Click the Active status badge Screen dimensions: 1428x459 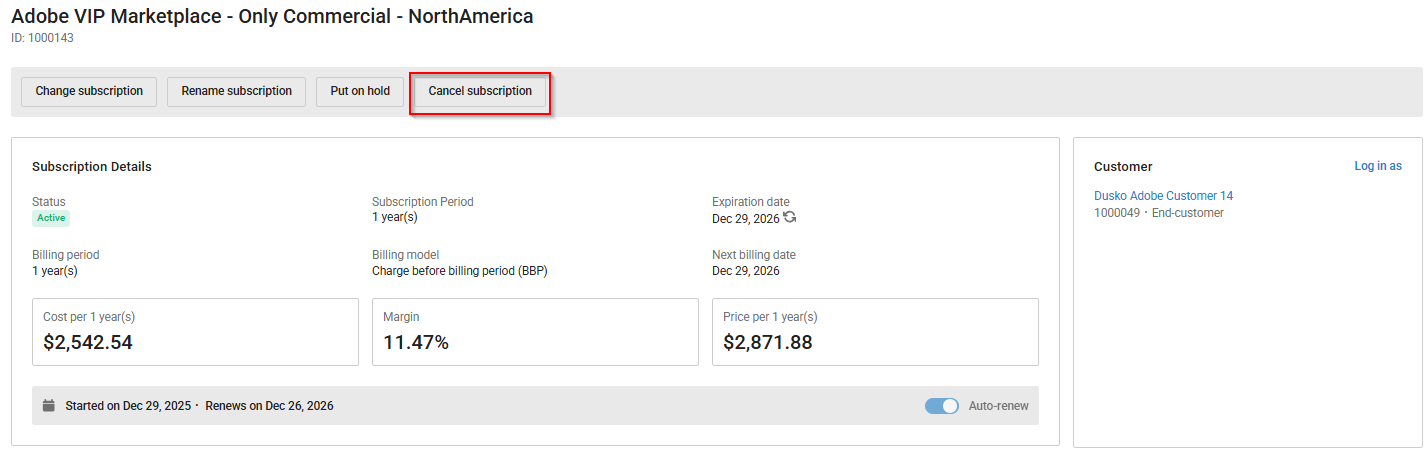pyautogui.click(x=51, y=218)
